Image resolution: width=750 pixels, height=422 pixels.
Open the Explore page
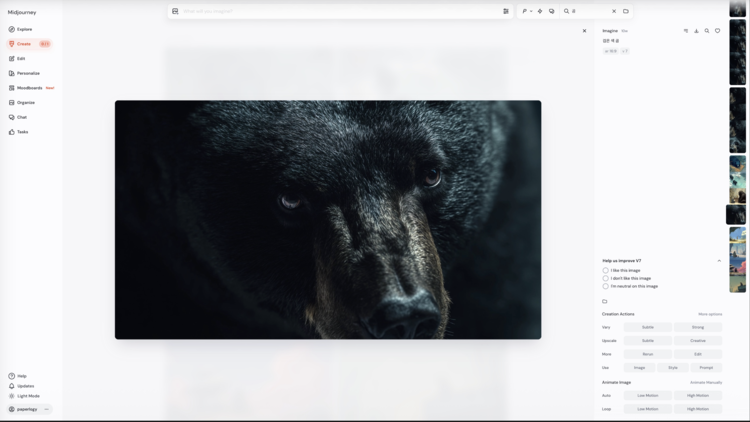(x=20, y=29)
